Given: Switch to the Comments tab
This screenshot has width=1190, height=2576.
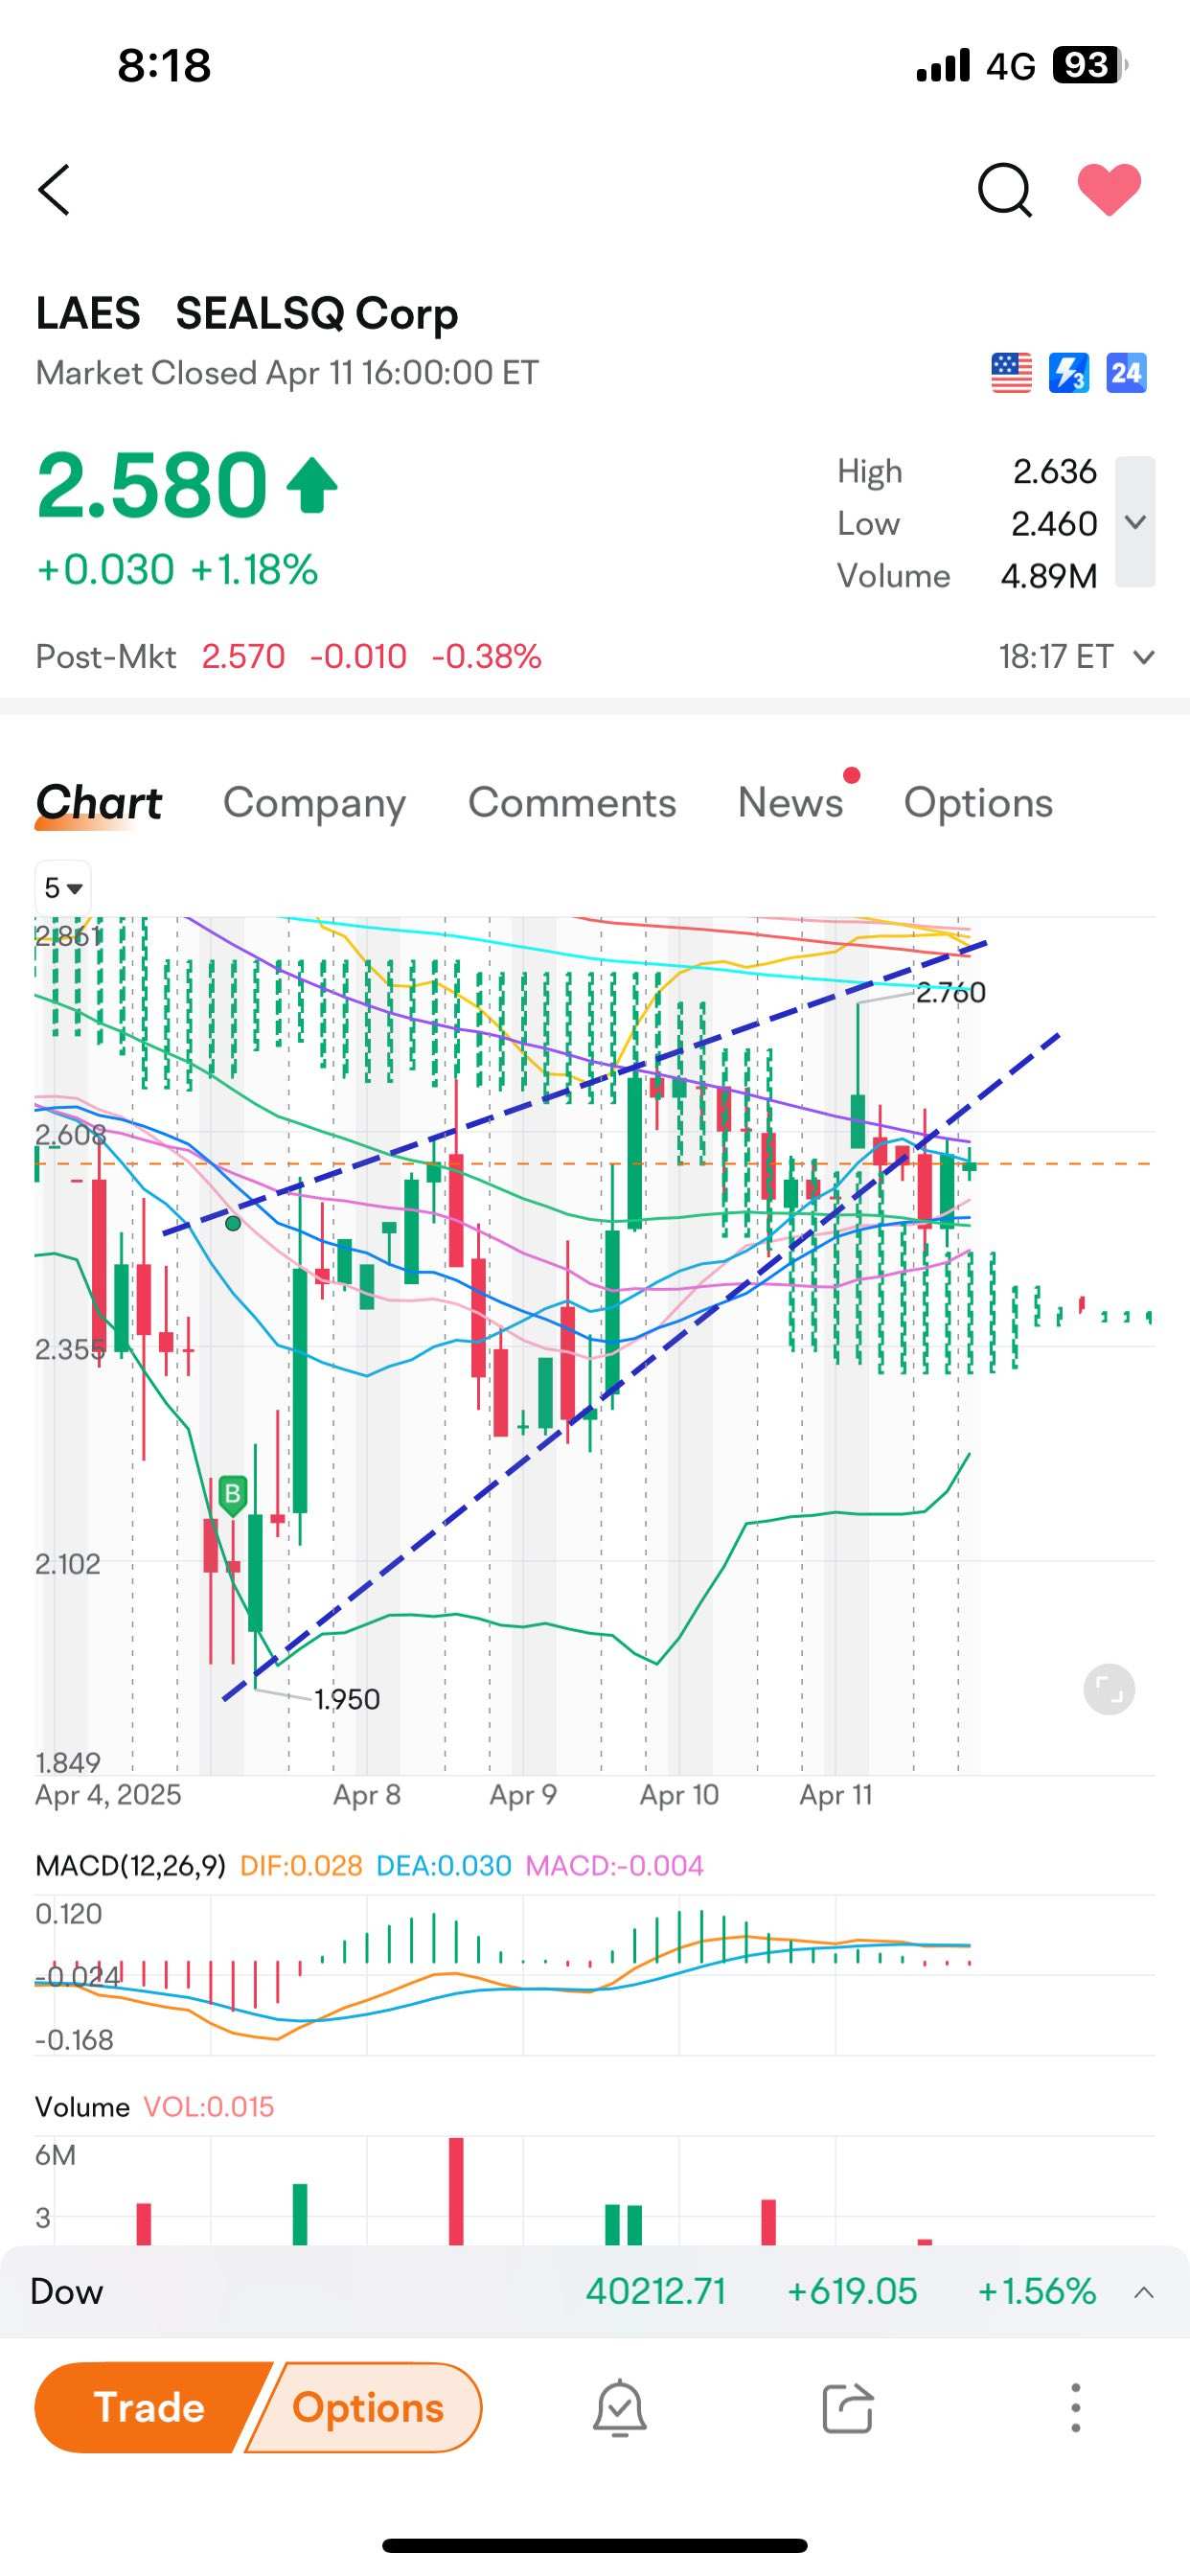Looking at the screenshot, I should [572, 803].
